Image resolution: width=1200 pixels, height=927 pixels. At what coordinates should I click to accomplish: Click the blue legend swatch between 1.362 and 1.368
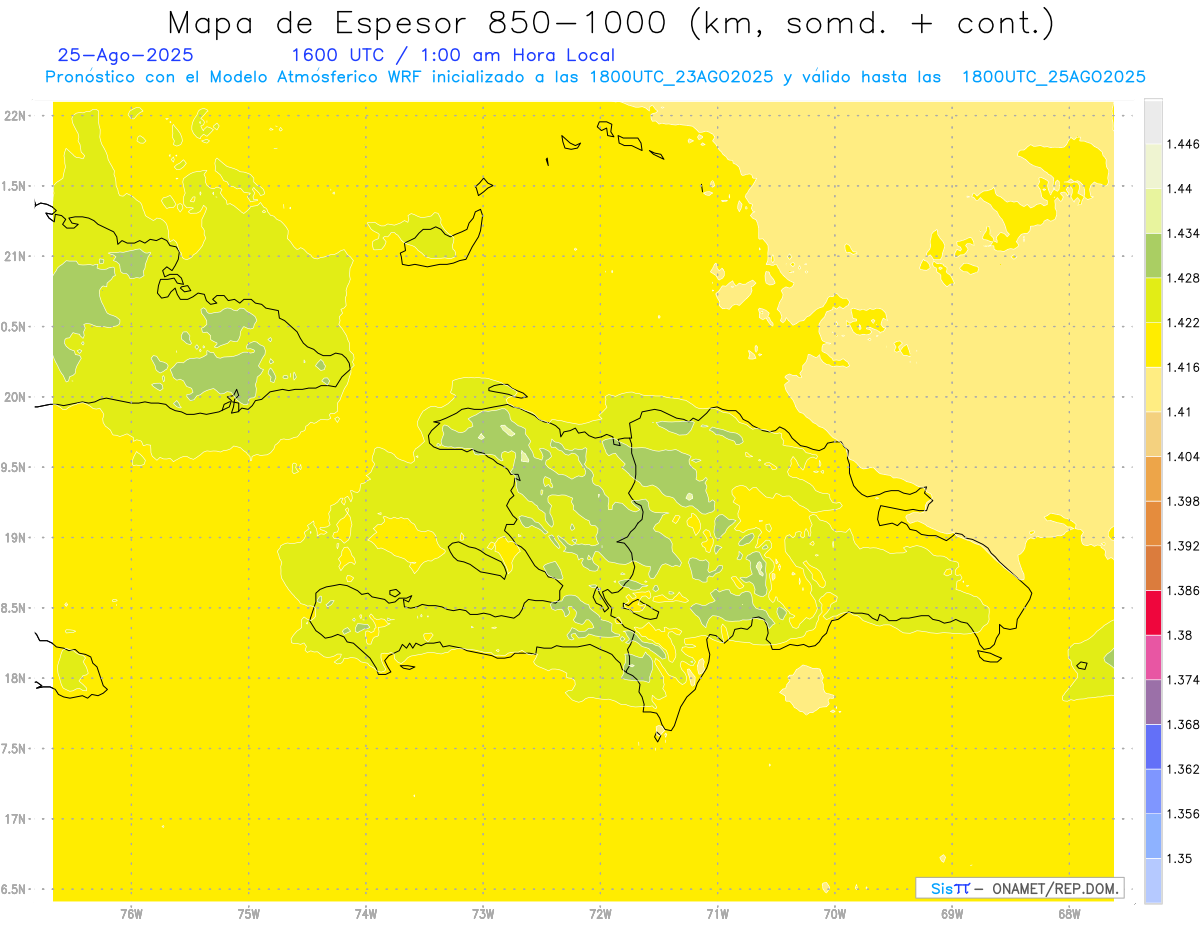click(1153, 746)
